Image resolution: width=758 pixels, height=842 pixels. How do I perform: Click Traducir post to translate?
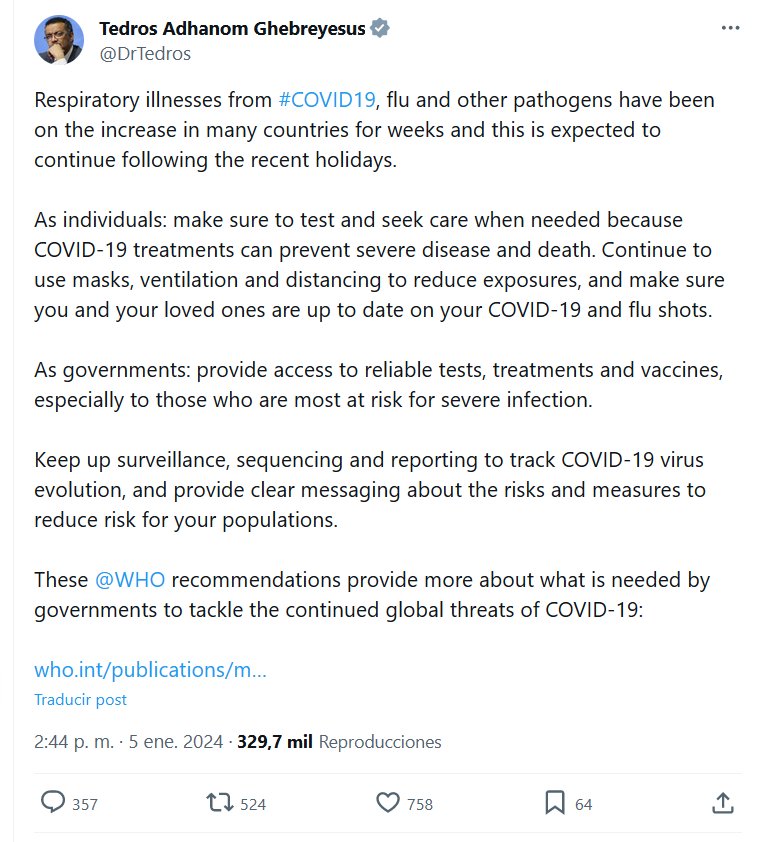(80, 700)
